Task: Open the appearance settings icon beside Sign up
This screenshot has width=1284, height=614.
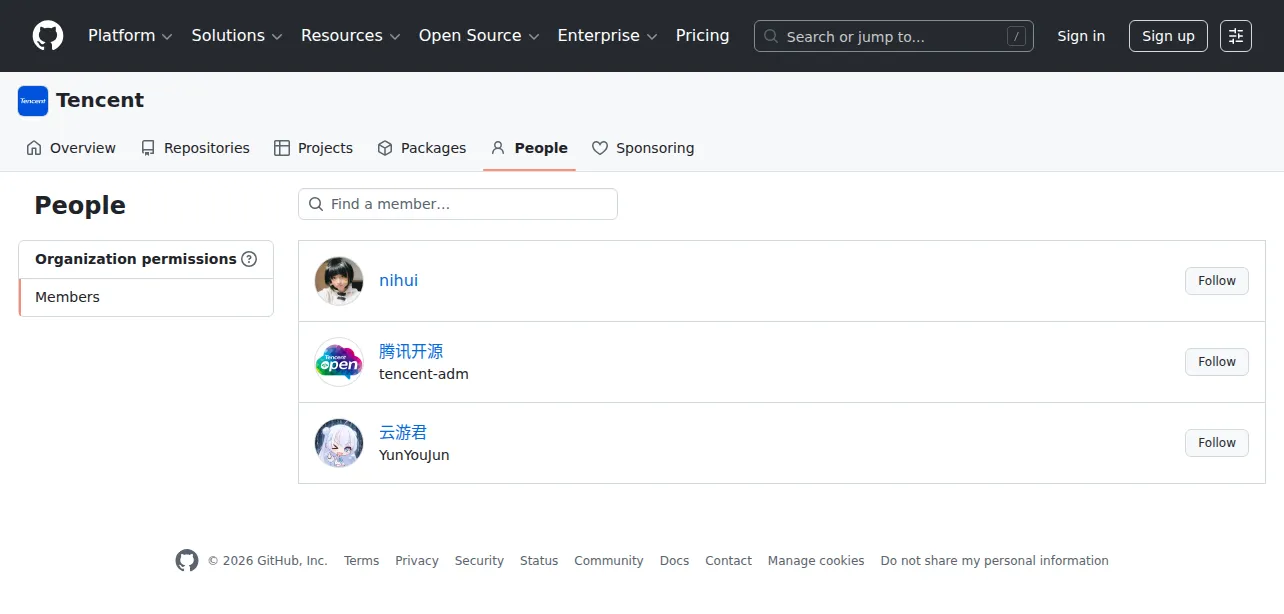Action: [1236, 36]
